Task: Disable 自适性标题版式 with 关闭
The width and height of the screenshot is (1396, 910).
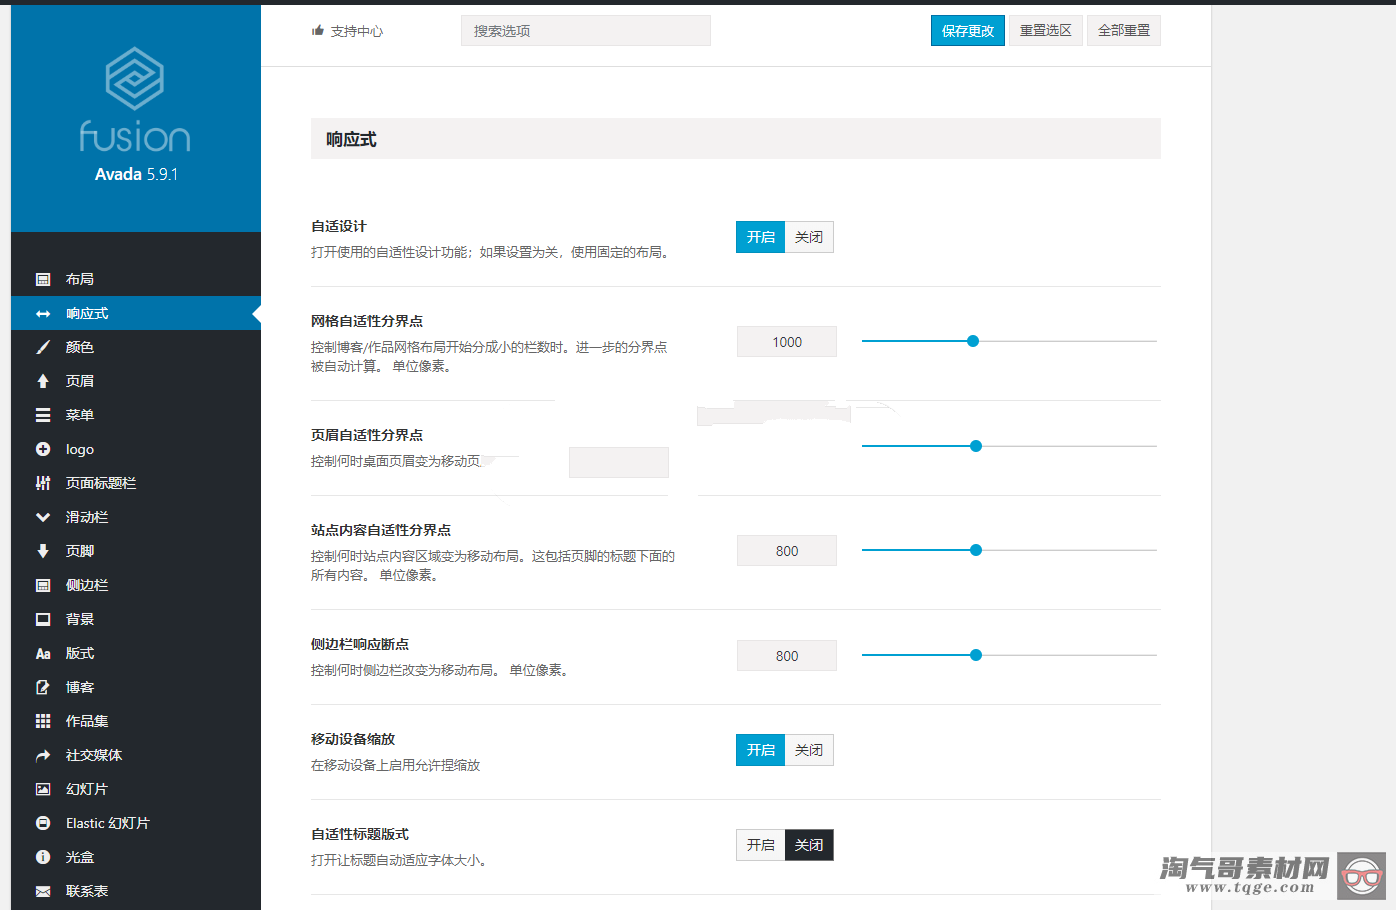Action: click(809, 845)
